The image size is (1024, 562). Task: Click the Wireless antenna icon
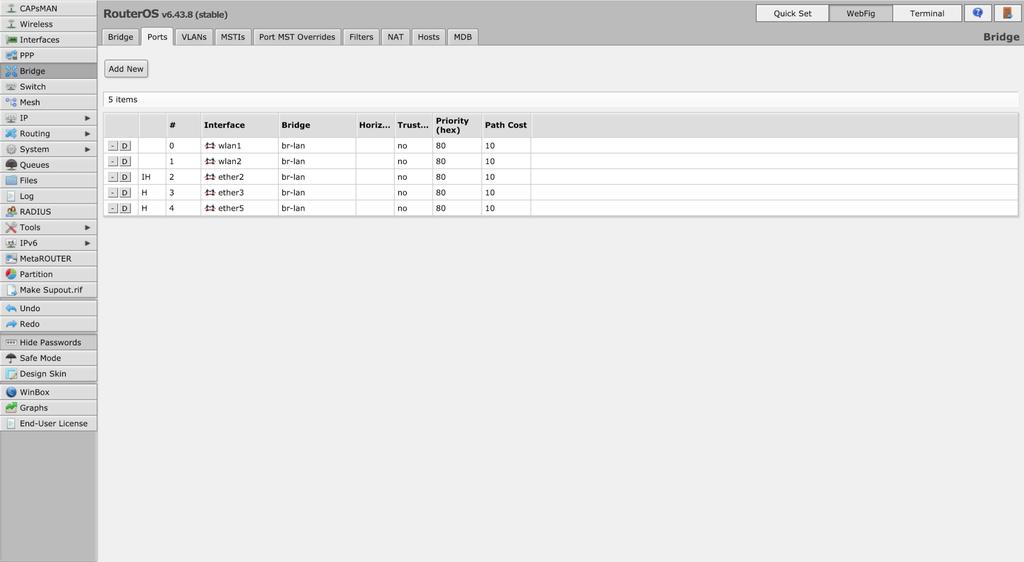click(11, 24)
